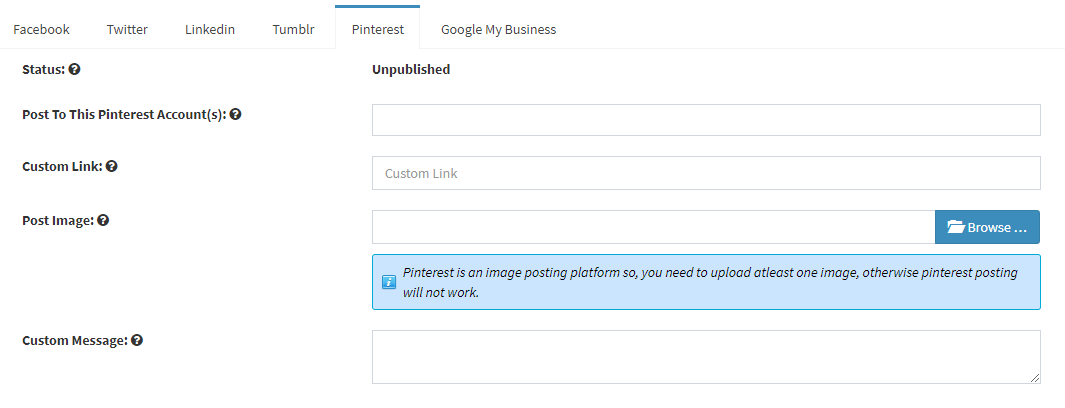Screen dimensions: 1065x408
Task: Open the Twitter tab
Action: pos(127,30)
